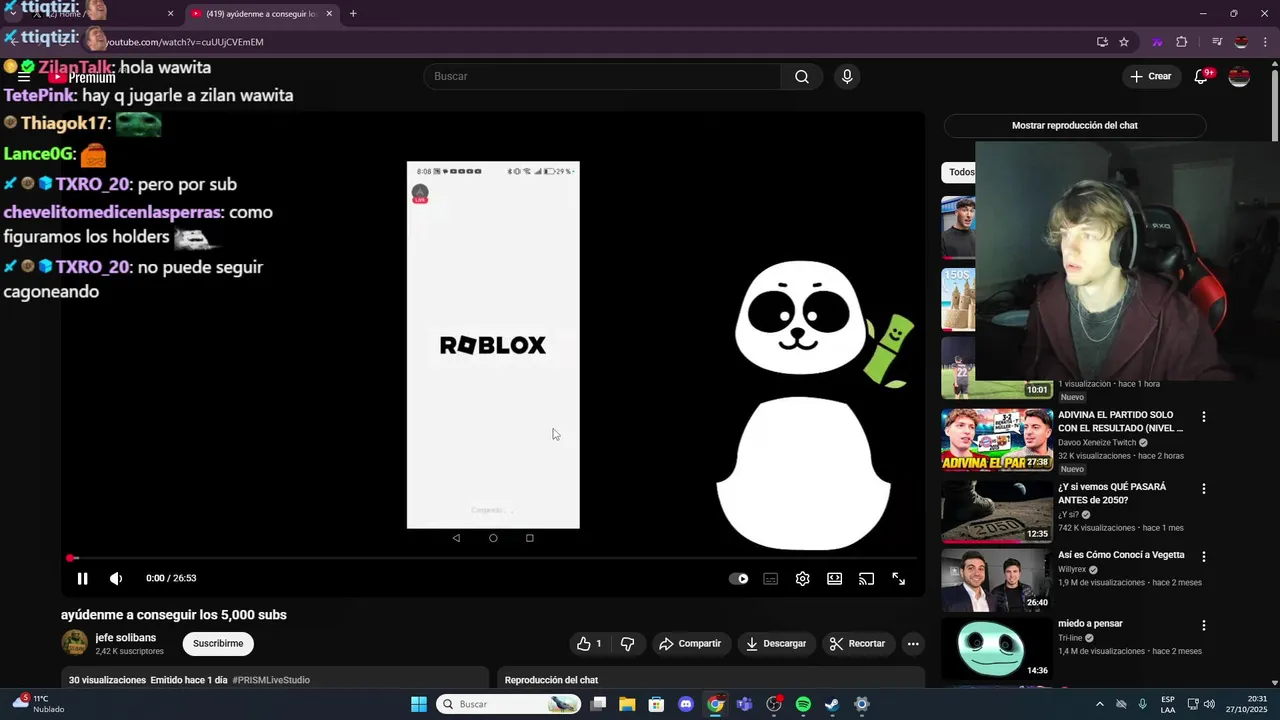Viewport: 1280px width, 720px height.
Task: Open Discord from the taskbar
Action: pyautogui.click(x=686, y=704)
